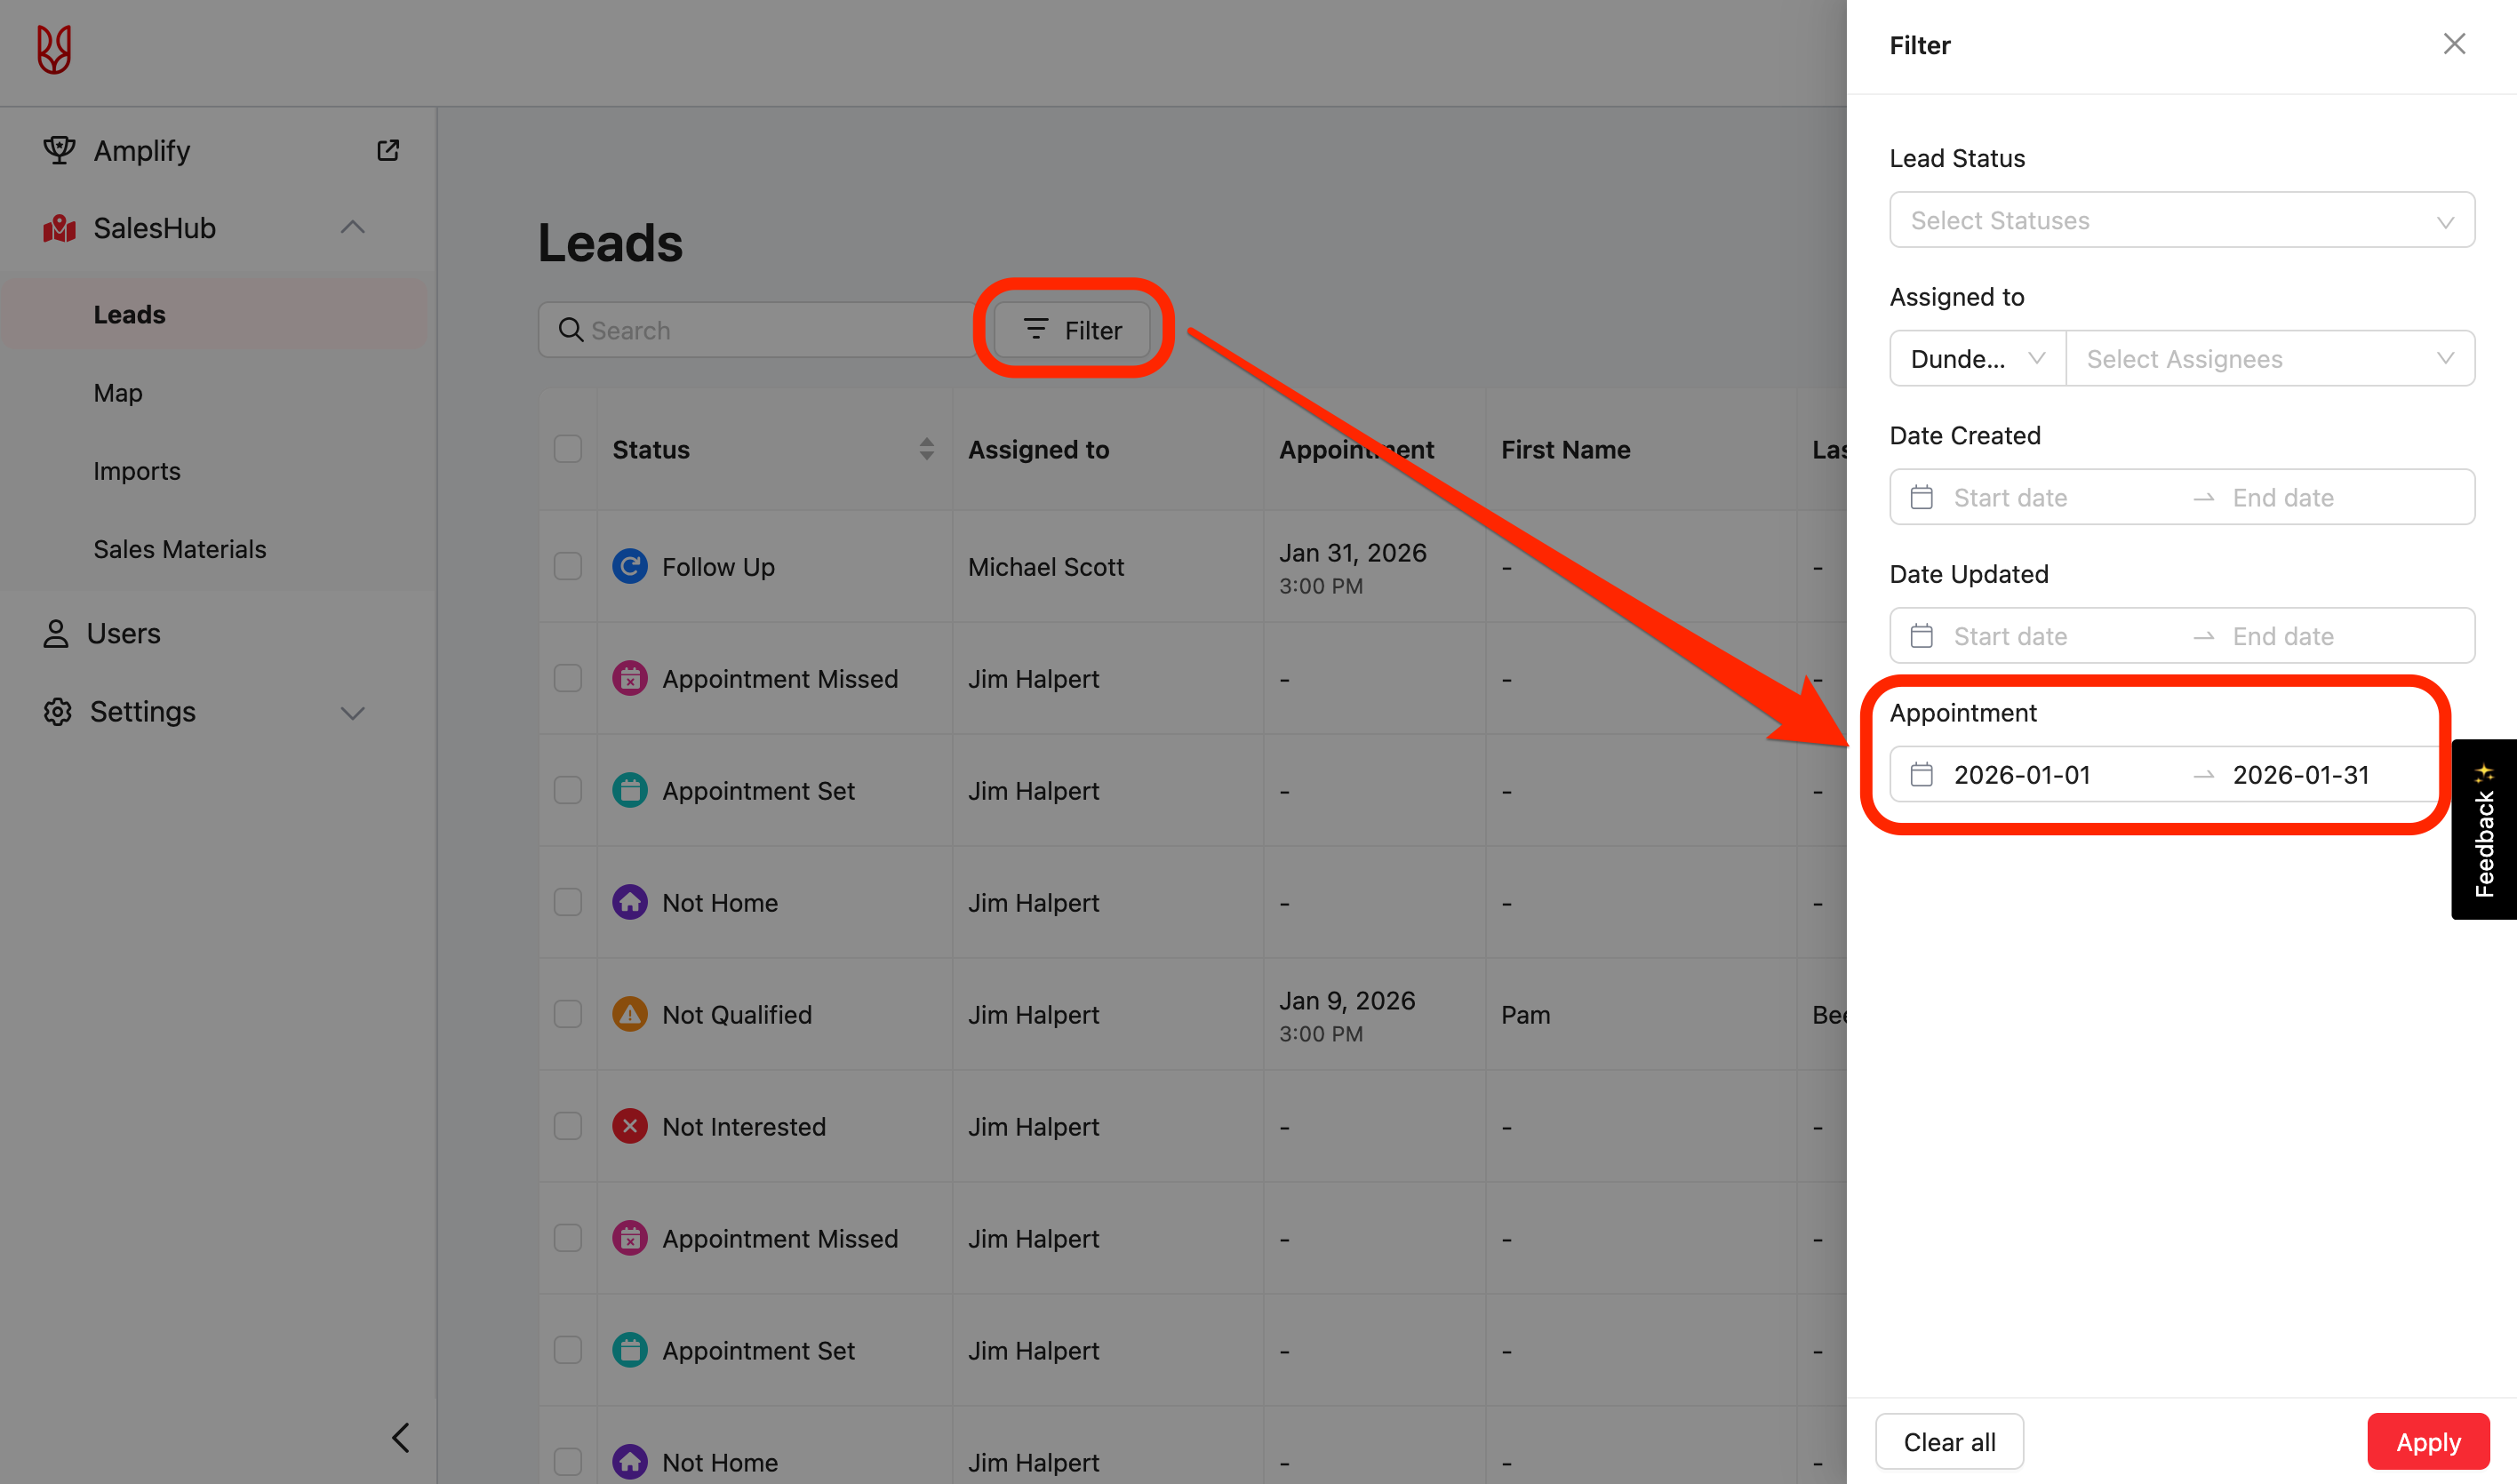Close the Filter panel with X
The image size is (2517, 1484).
(2454, 44)
